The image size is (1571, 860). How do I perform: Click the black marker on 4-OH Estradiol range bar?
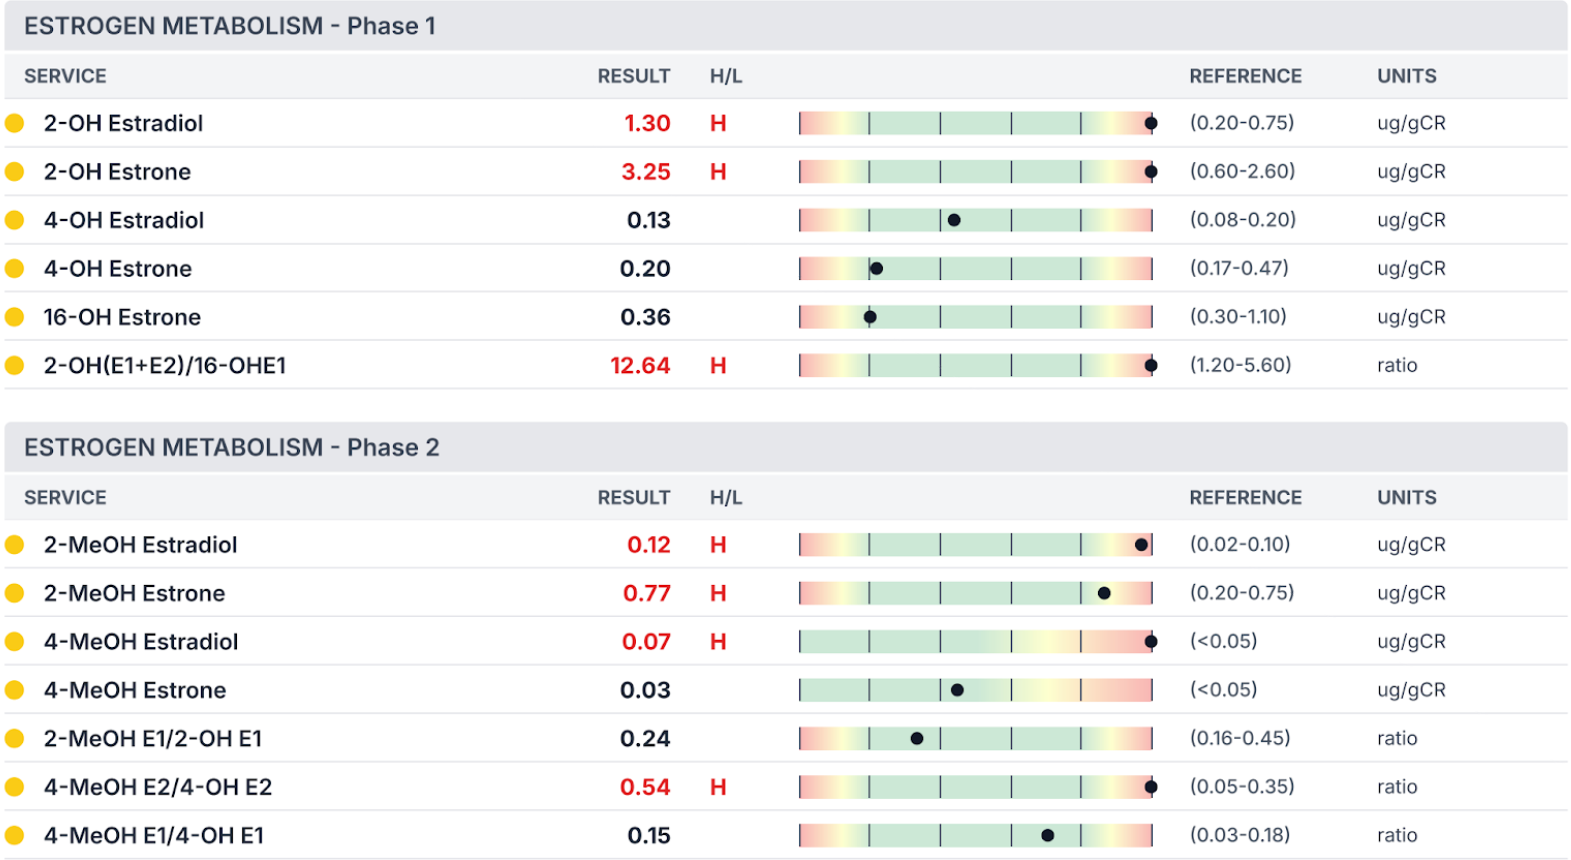954,220
